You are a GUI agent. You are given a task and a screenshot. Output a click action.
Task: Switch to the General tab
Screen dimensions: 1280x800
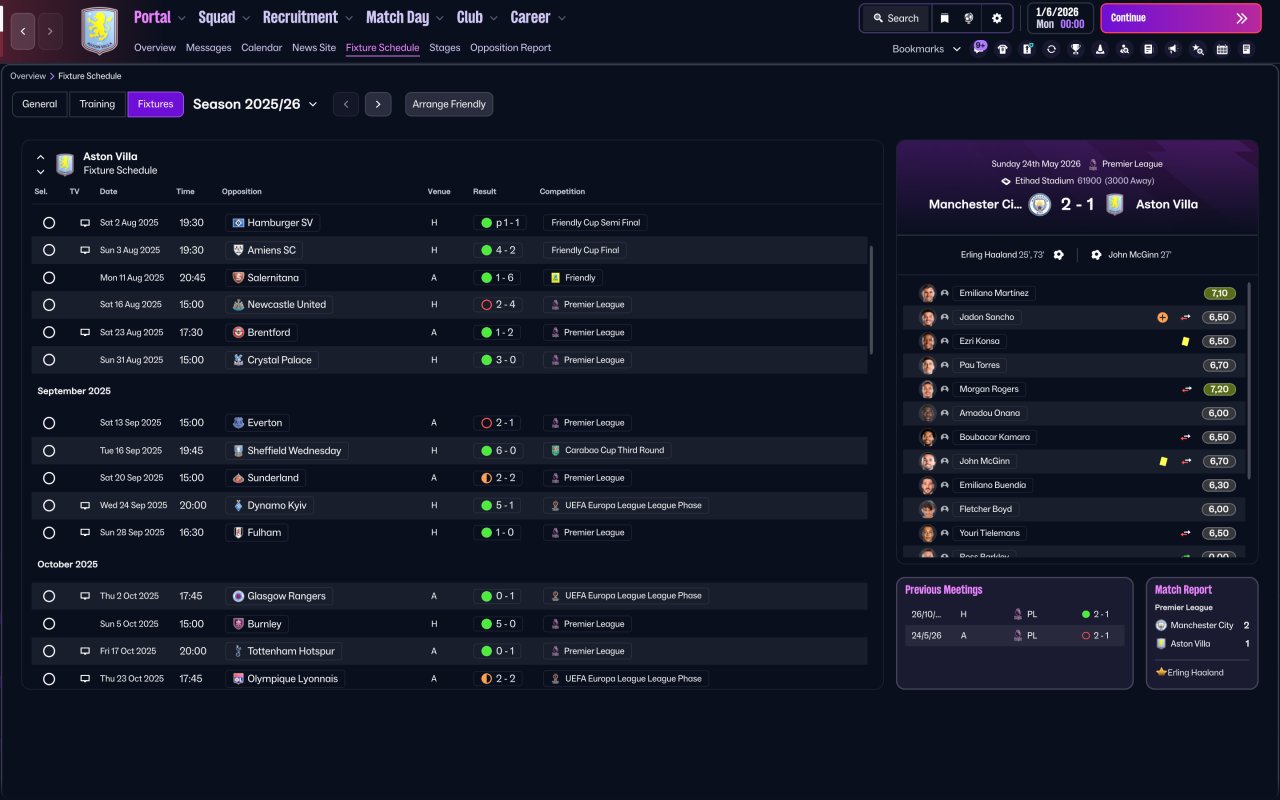40,104
